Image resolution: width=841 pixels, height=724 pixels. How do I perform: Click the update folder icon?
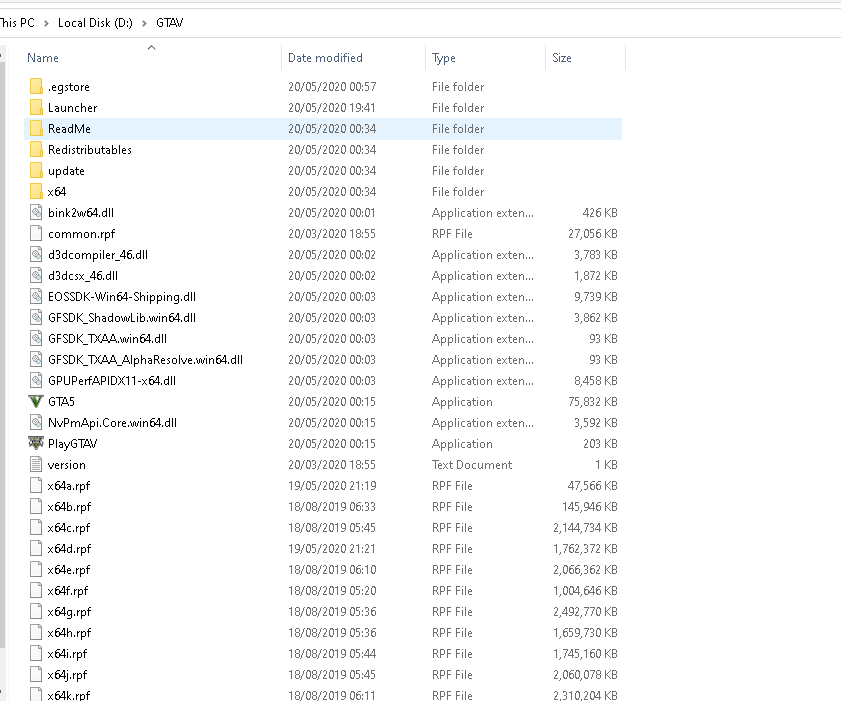pos(36,171)
